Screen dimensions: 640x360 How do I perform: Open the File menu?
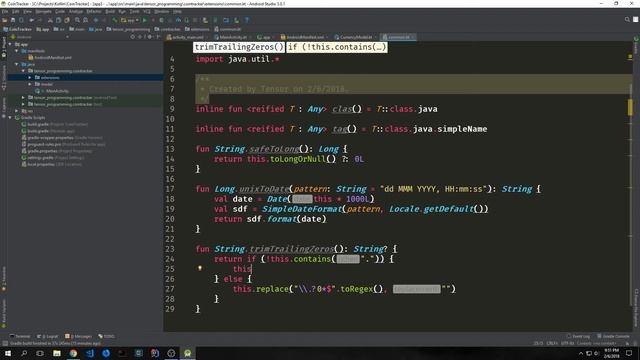point(5,11)
